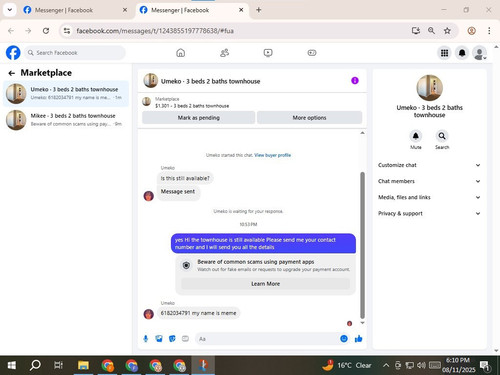Attach a file using the photo icon

159,339
